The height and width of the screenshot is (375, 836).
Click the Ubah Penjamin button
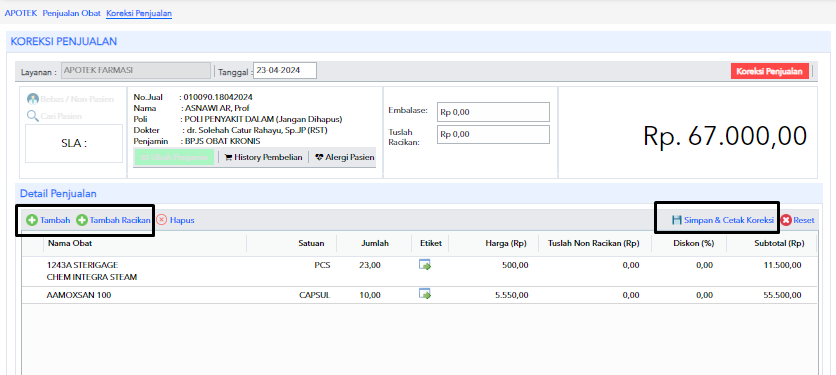[174, 157]
